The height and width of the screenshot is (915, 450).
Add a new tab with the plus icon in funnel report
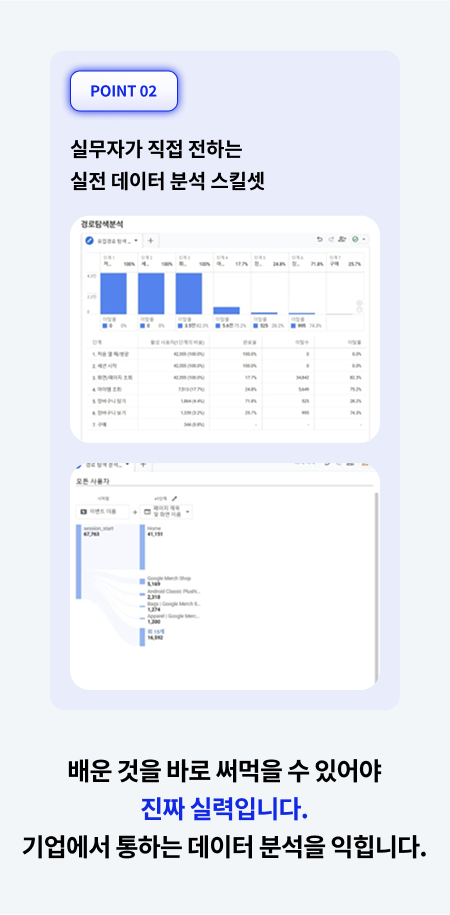(x=150, y=240)
